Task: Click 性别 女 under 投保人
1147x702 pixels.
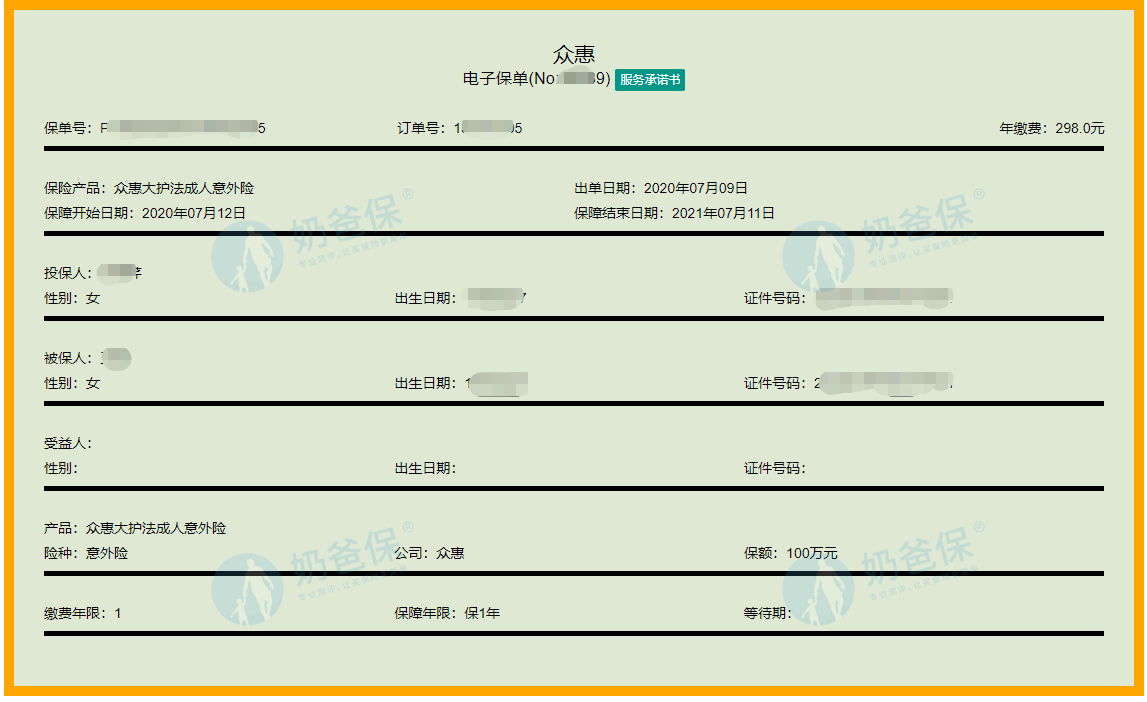Action: [72, 298]
